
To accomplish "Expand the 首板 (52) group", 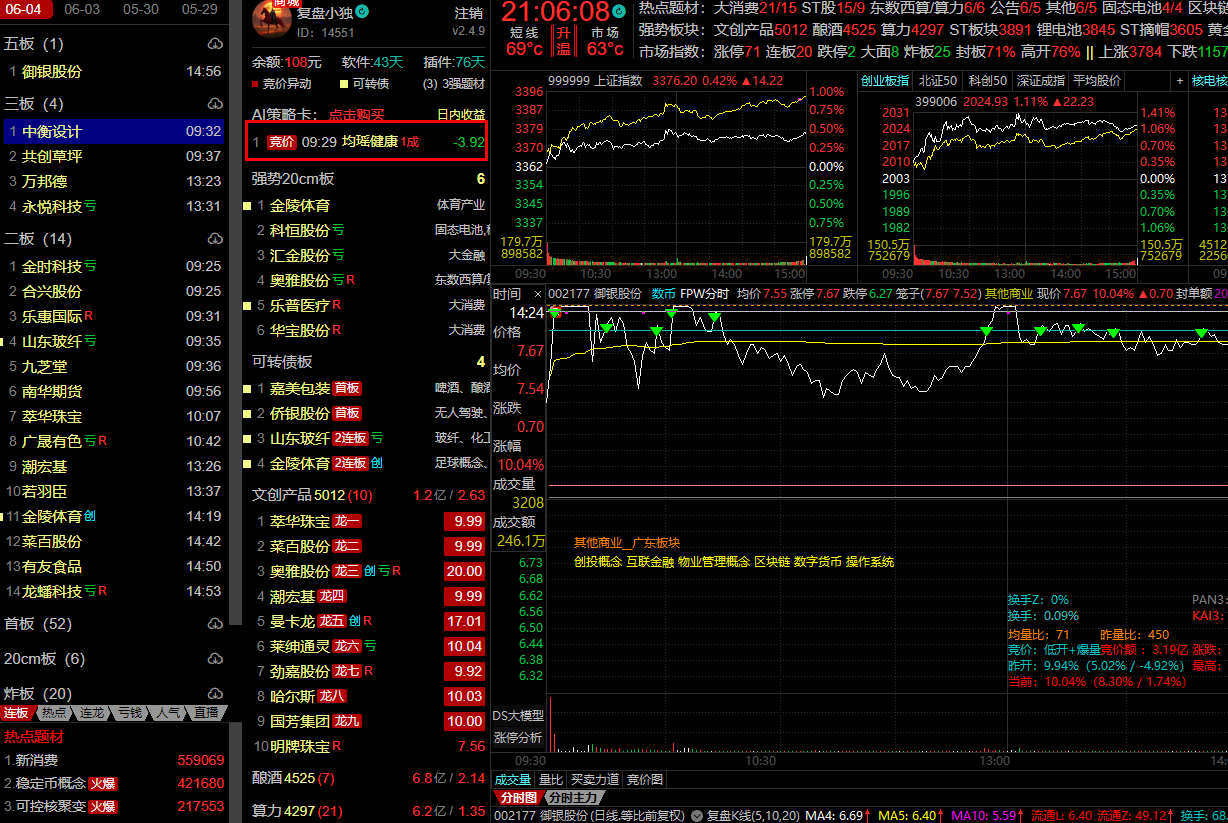I will click(38, 624).
